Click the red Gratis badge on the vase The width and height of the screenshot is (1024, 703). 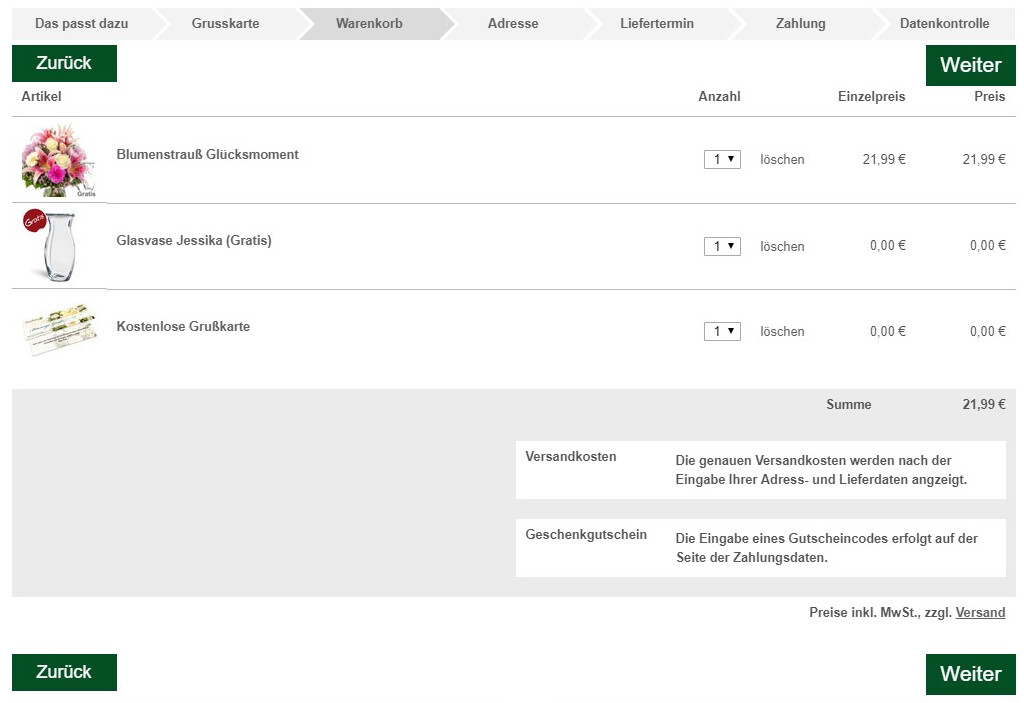pyautogui.click(x=34, y=221)
